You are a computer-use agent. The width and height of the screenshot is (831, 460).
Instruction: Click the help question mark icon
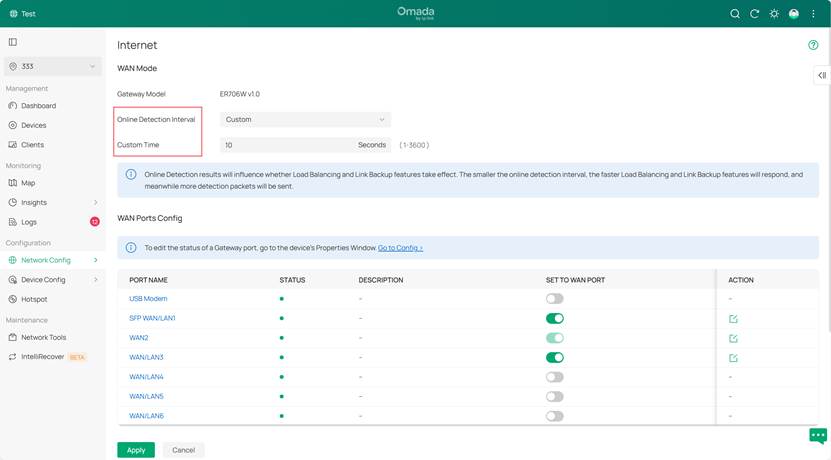tap(813, 45)
